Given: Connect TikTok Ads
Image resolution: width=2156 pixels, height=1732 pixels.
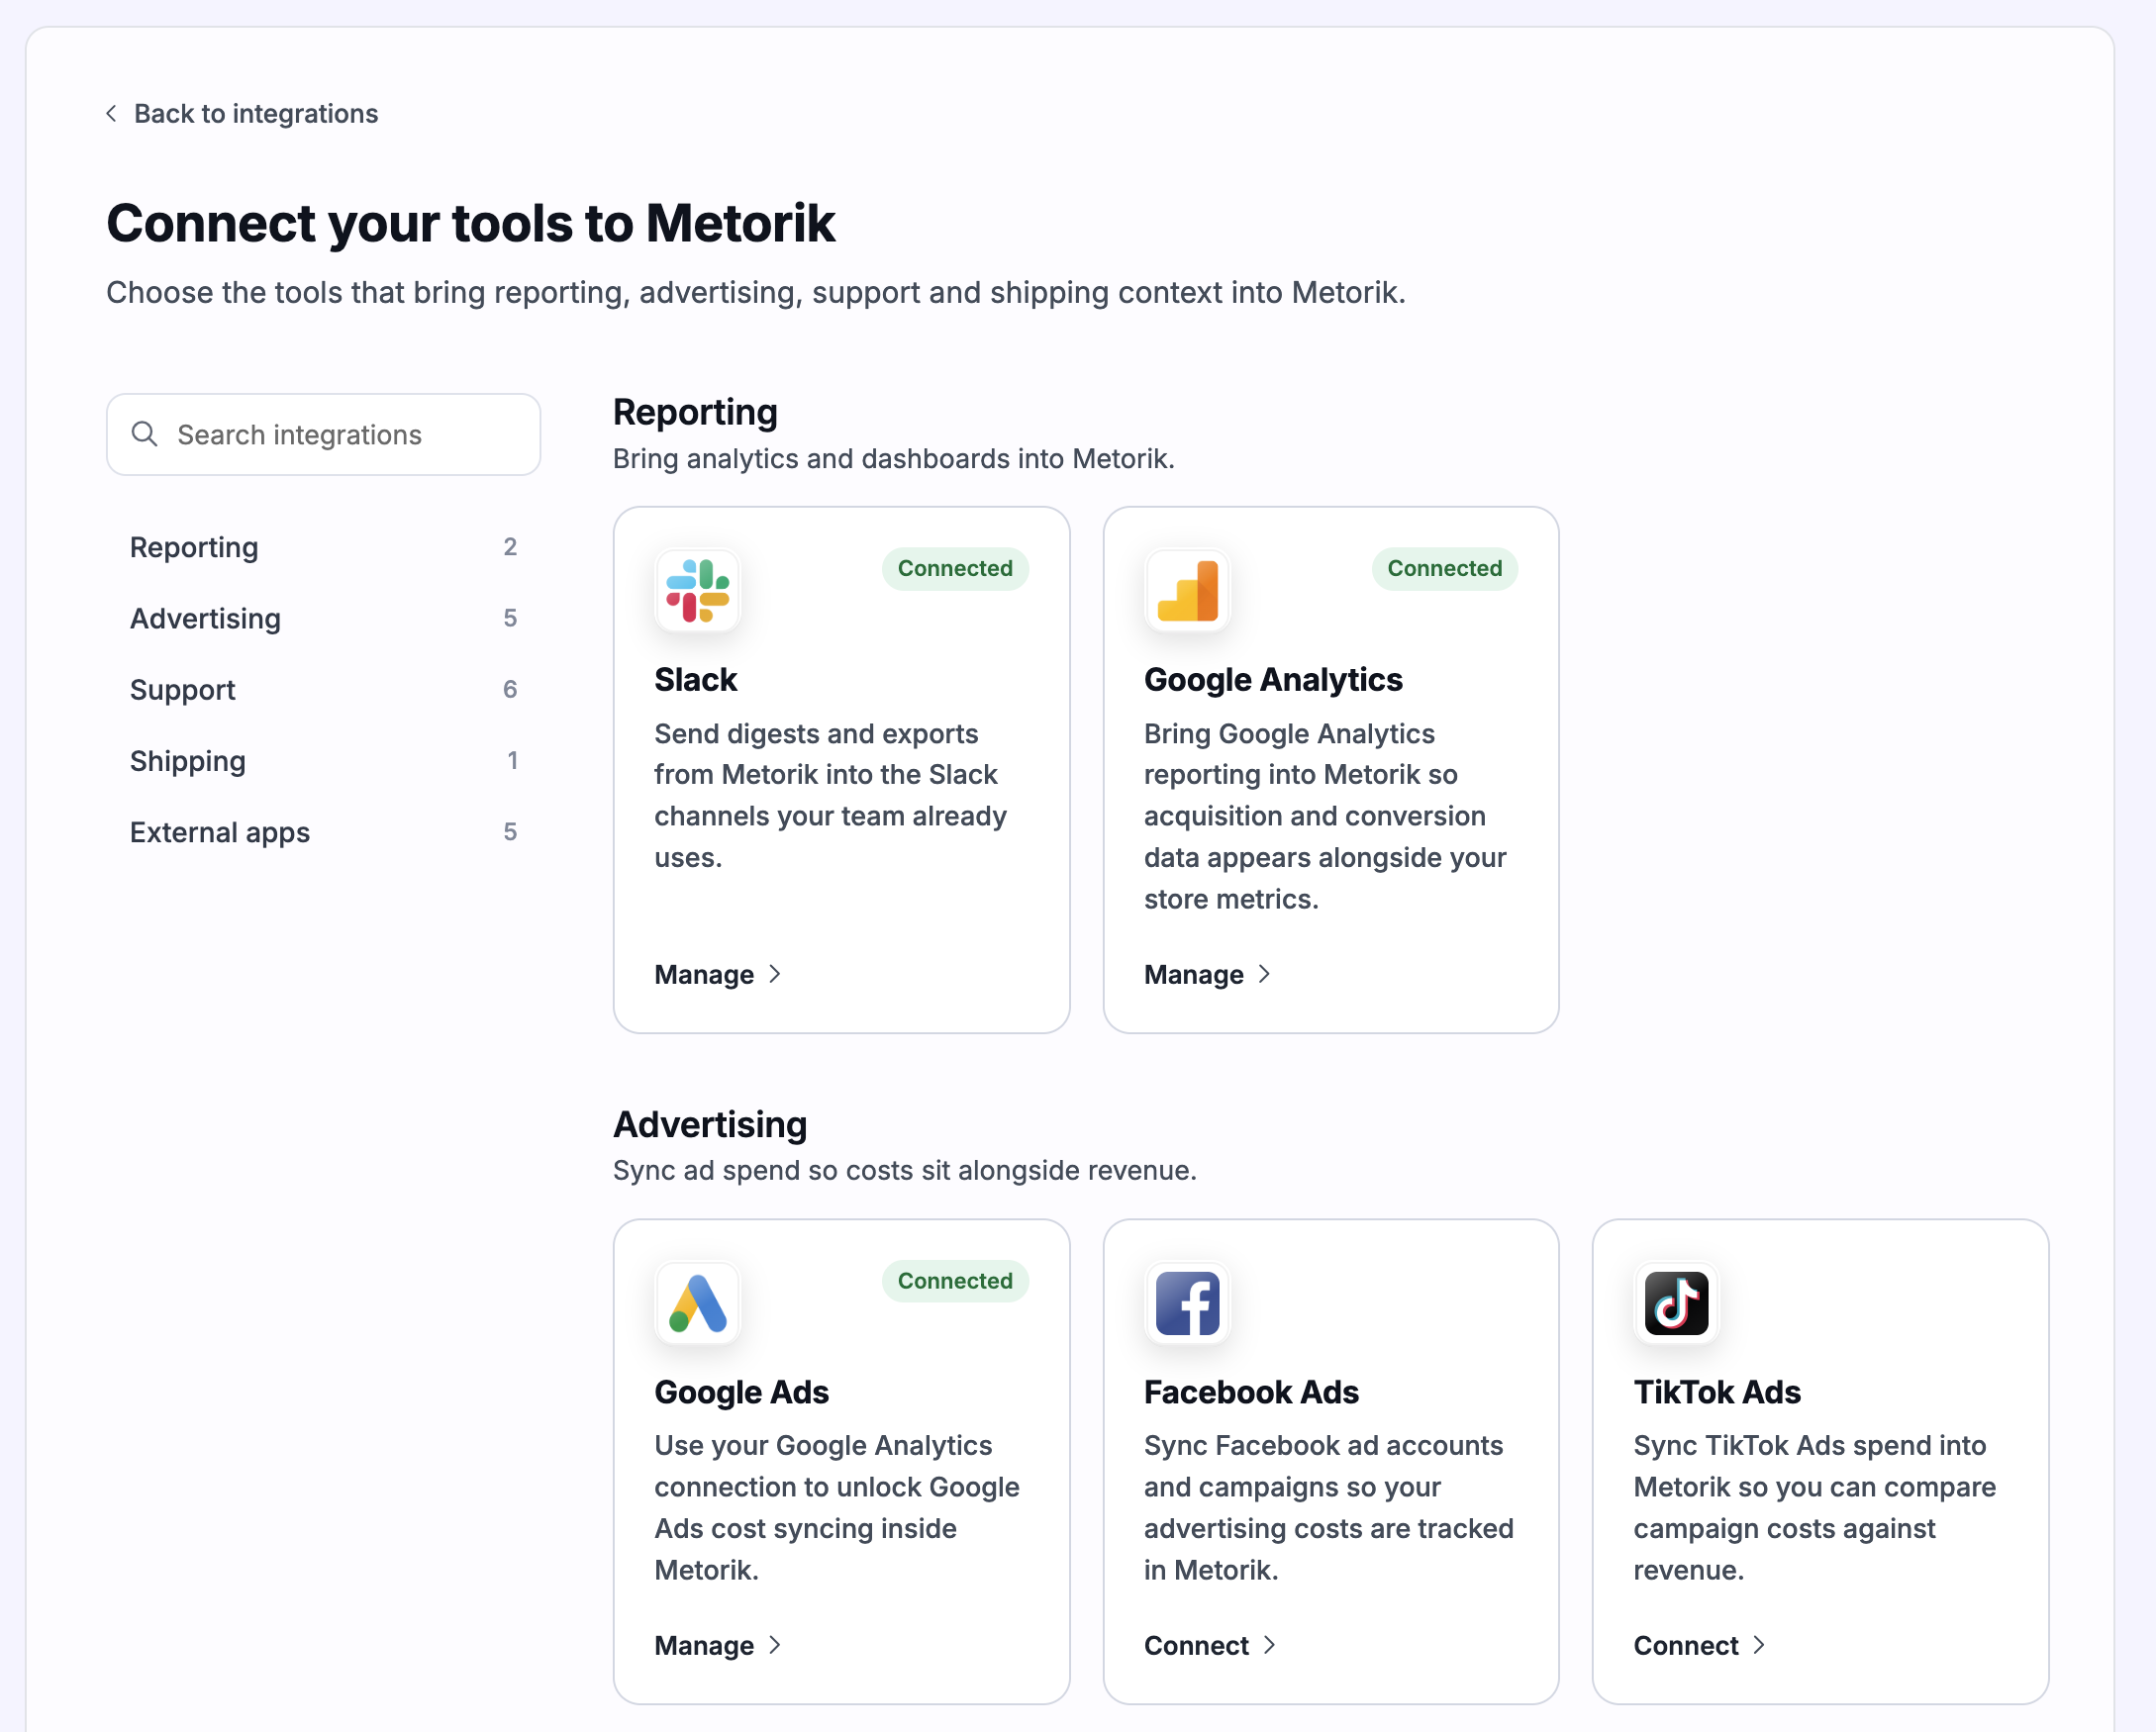Looking at the screenshot, I should 1700,1645.
